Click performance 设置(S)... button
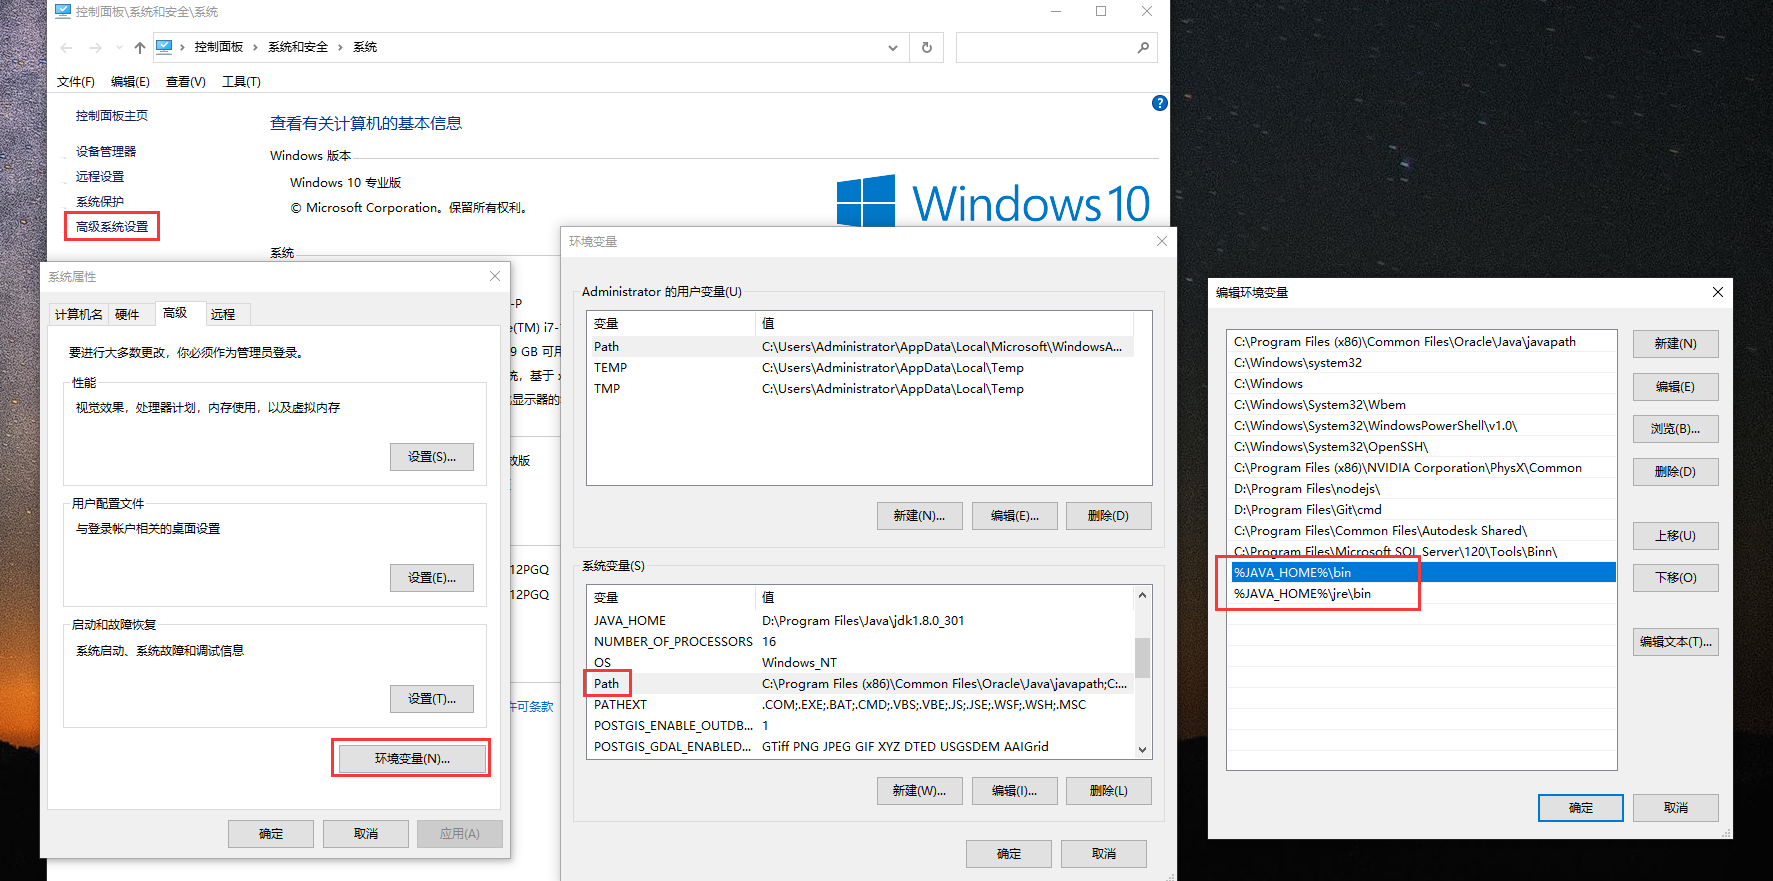The image size is (1773, 881). pyautogui.click(x=432, y=457)
